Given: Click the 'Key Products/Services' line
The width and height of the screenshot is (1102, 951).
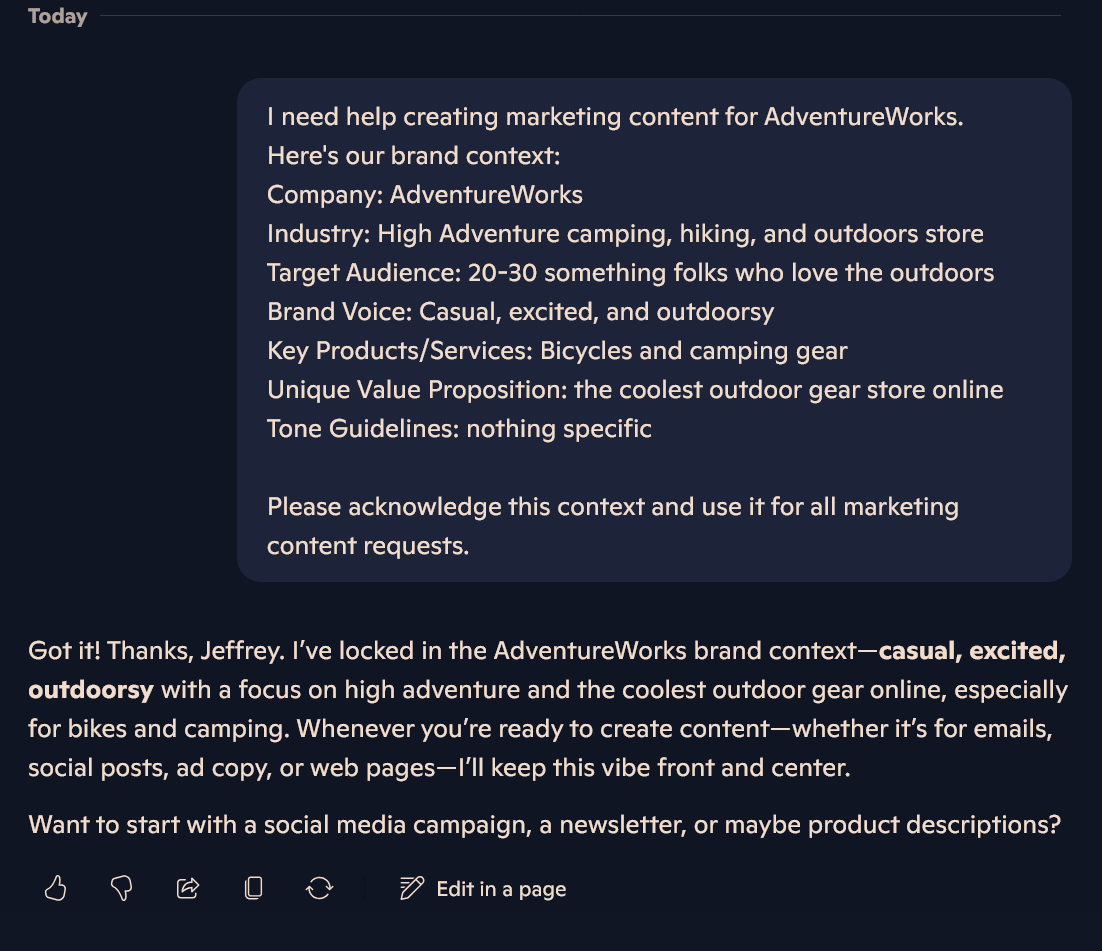Looking at the screenshot, I should pos(557,351).
